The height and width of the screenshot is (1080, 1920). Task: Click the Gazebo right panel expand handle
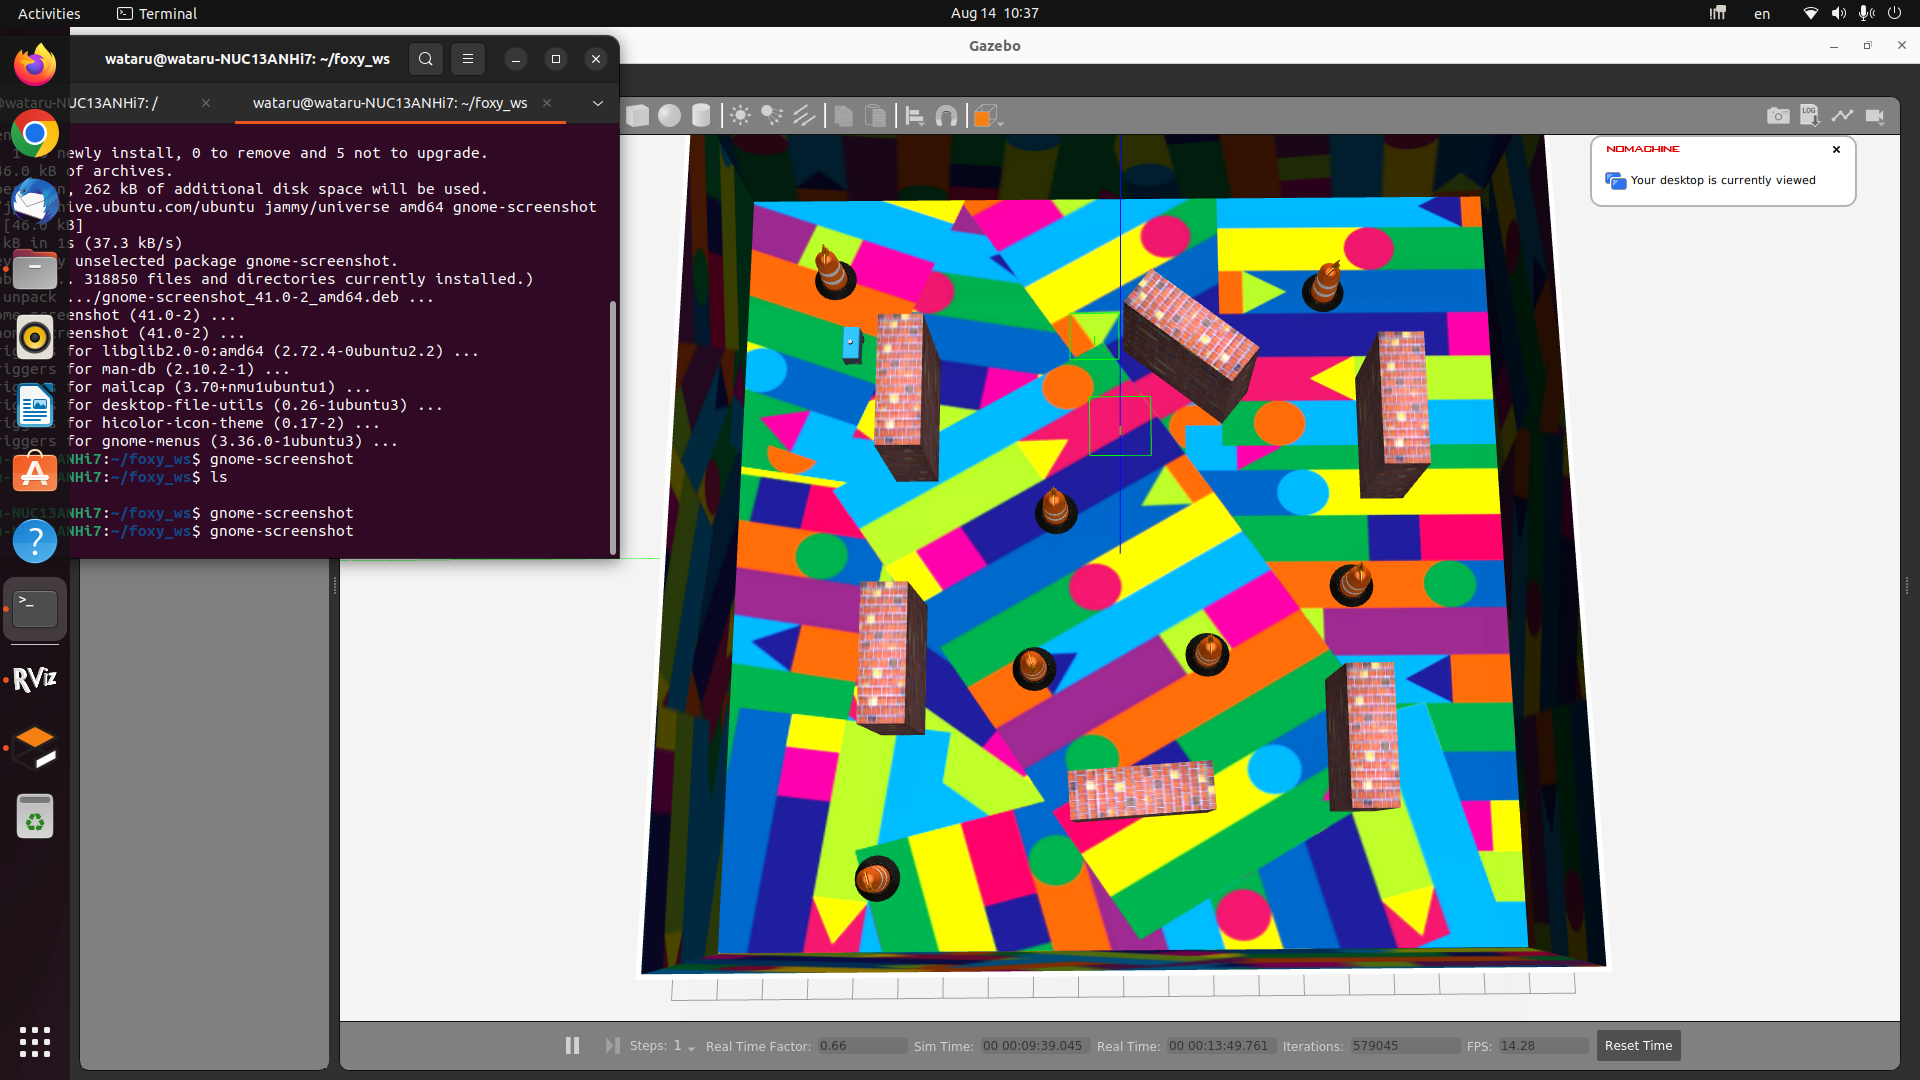coord(1907,585)
